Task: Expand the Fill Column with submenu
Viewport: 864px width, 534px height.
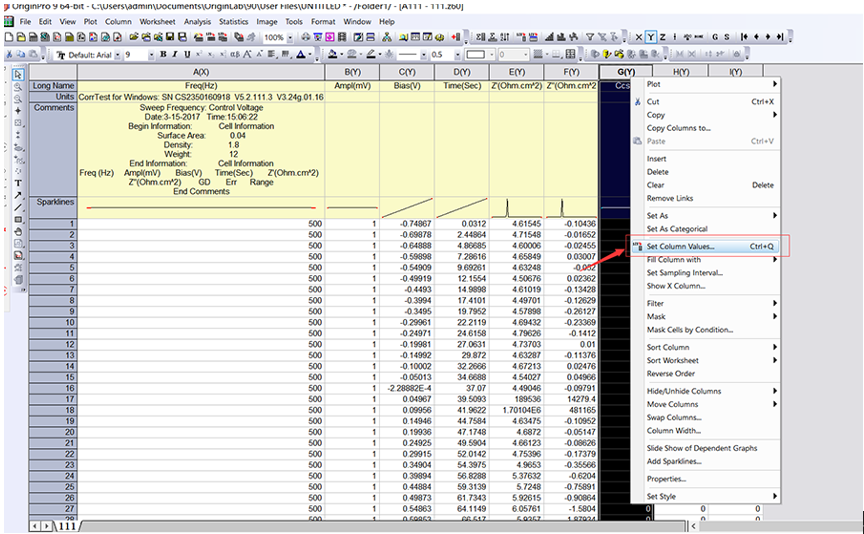Action: click(705, 260)
